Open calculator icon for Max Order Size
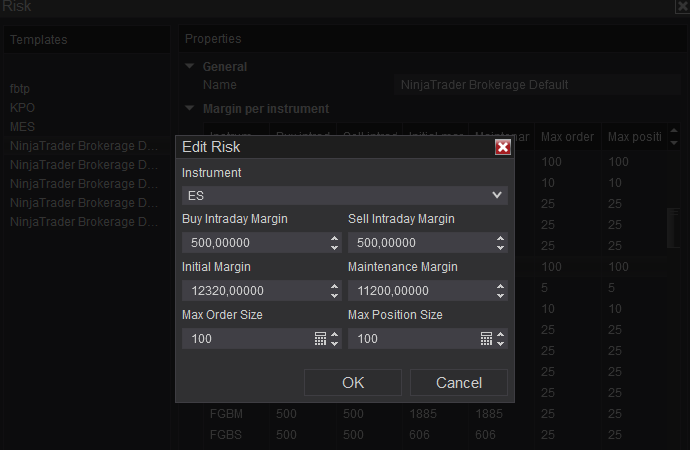 321,339
